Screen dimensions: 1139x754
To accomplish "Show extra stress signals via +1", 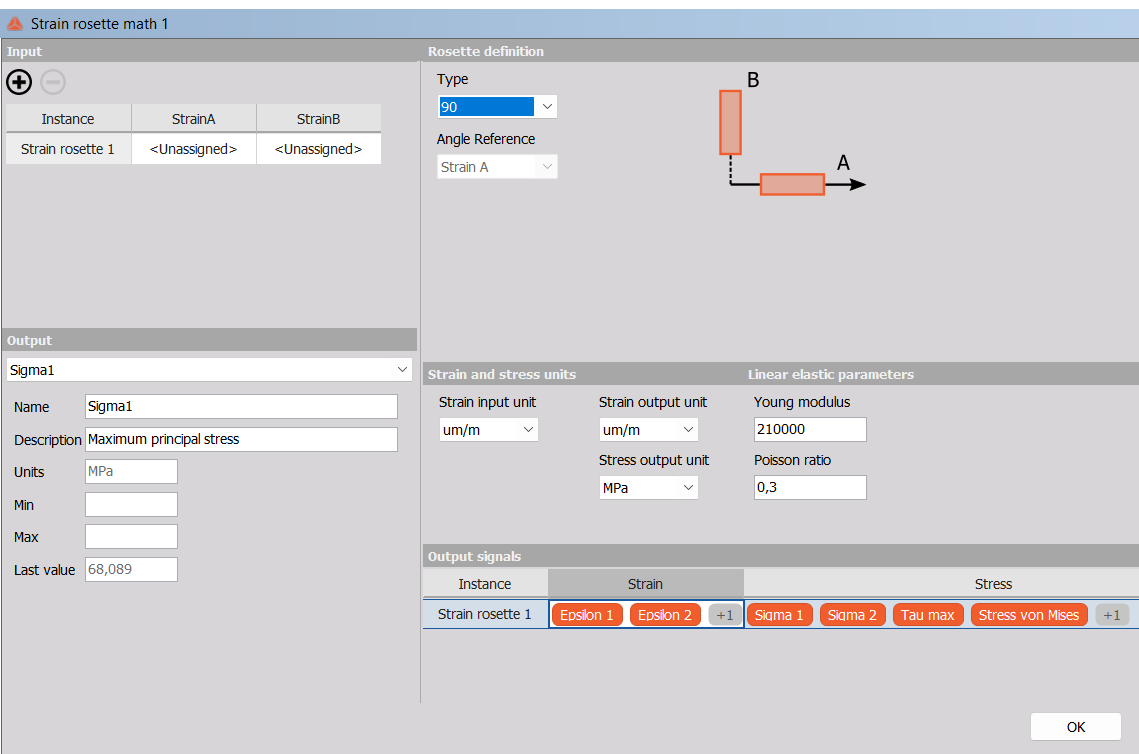I will [x=1111, y=615].
